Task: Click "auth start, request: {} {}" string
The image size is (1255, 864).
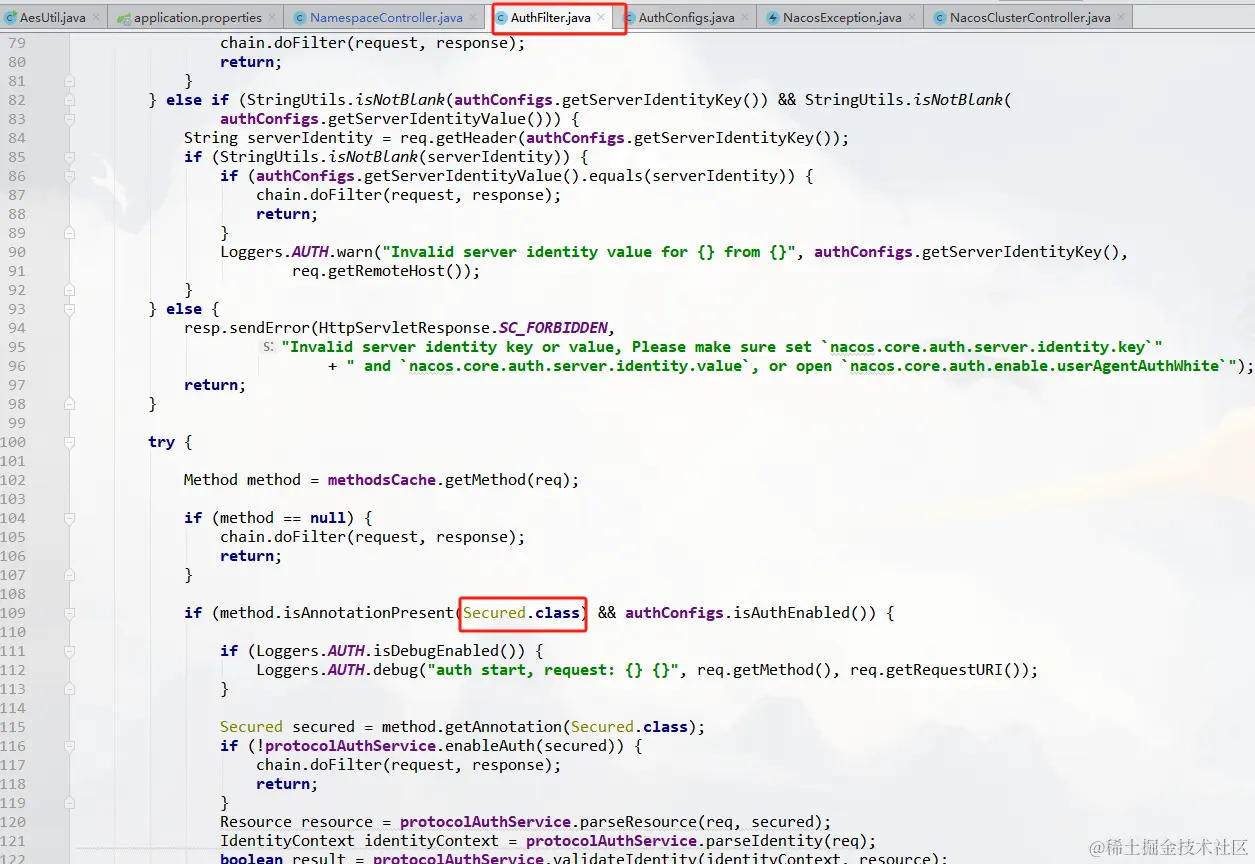Action: tap(554, 670)
